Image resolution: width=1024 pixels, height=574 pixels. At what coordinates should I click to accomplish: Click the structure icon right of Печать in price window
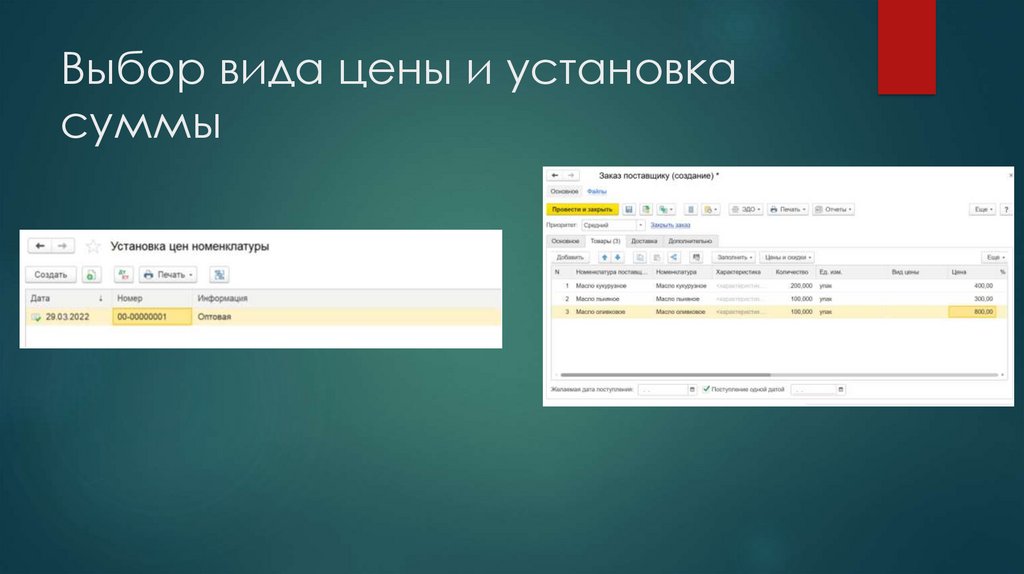coord(219,275)
